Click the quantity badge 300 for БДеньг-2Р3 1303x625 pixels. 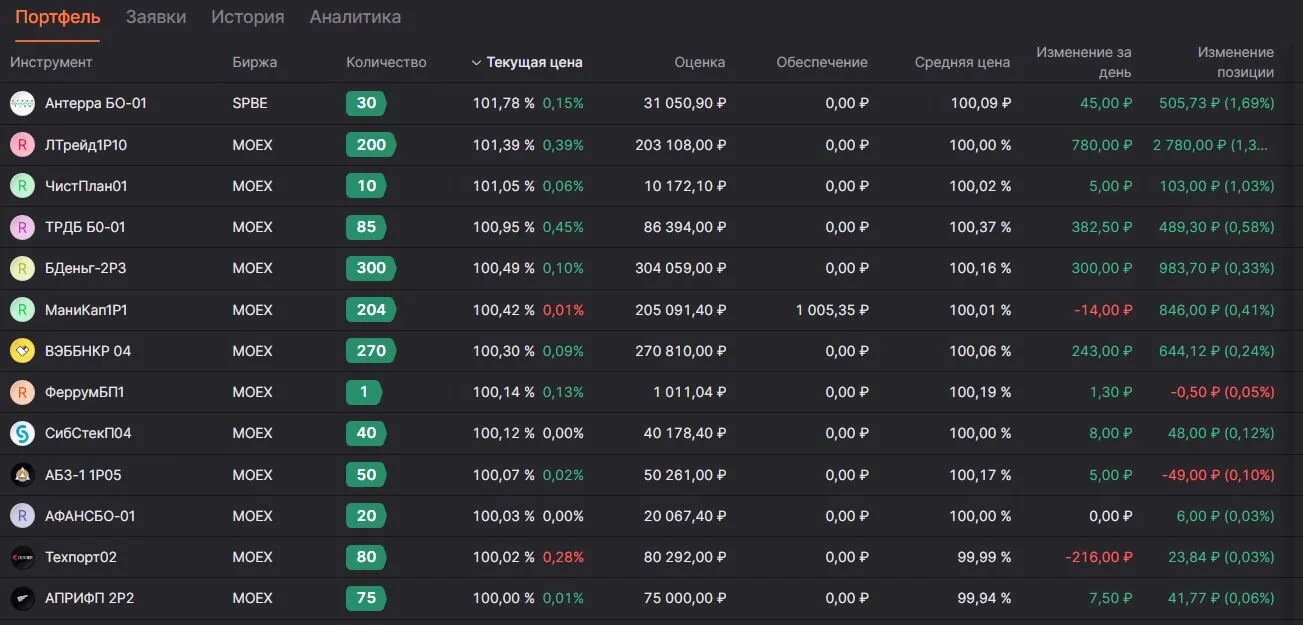coord(371,268)
